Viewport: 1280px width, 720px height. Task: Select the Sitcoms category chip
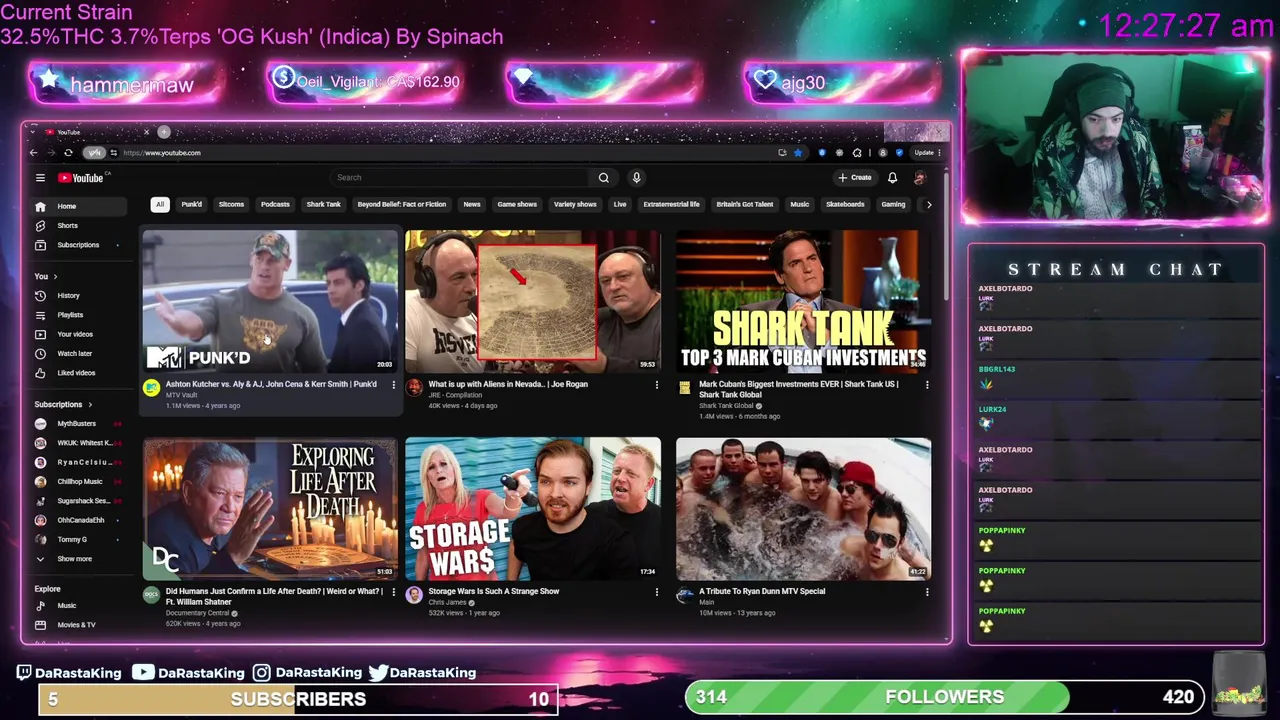tap(231, 204)
